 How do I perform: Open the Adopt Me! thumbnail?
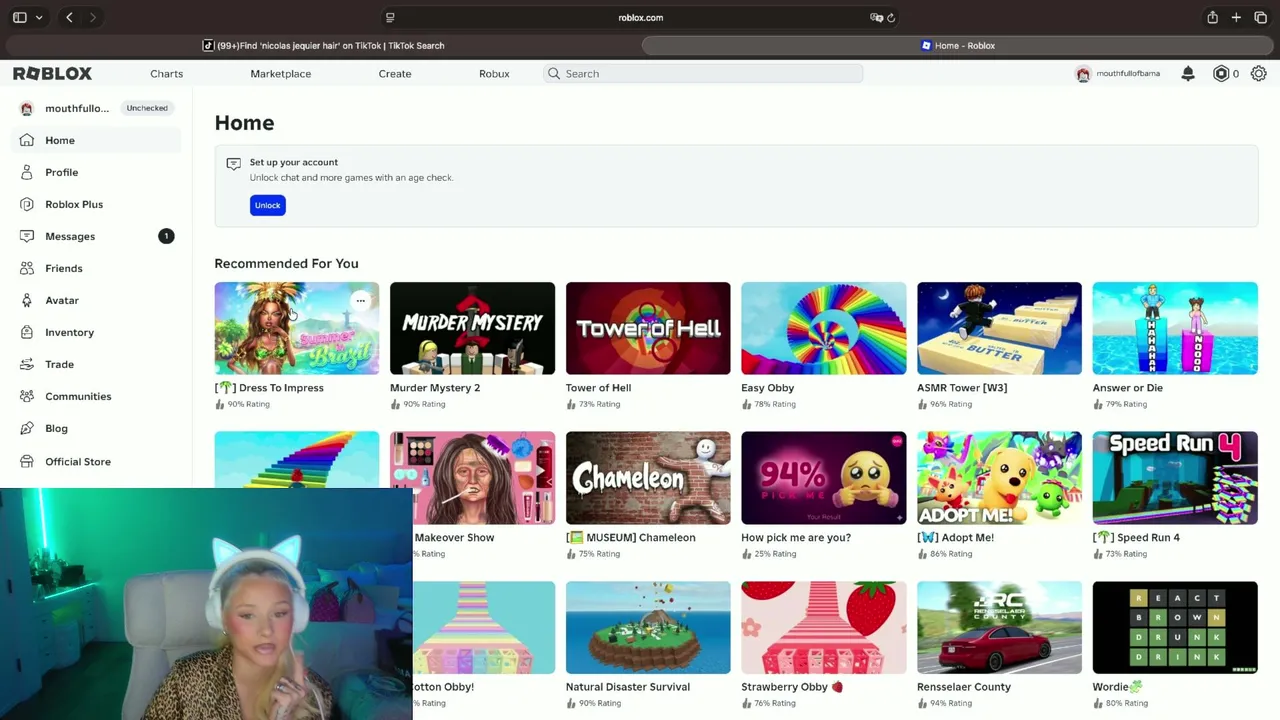[x=999, y=478]
